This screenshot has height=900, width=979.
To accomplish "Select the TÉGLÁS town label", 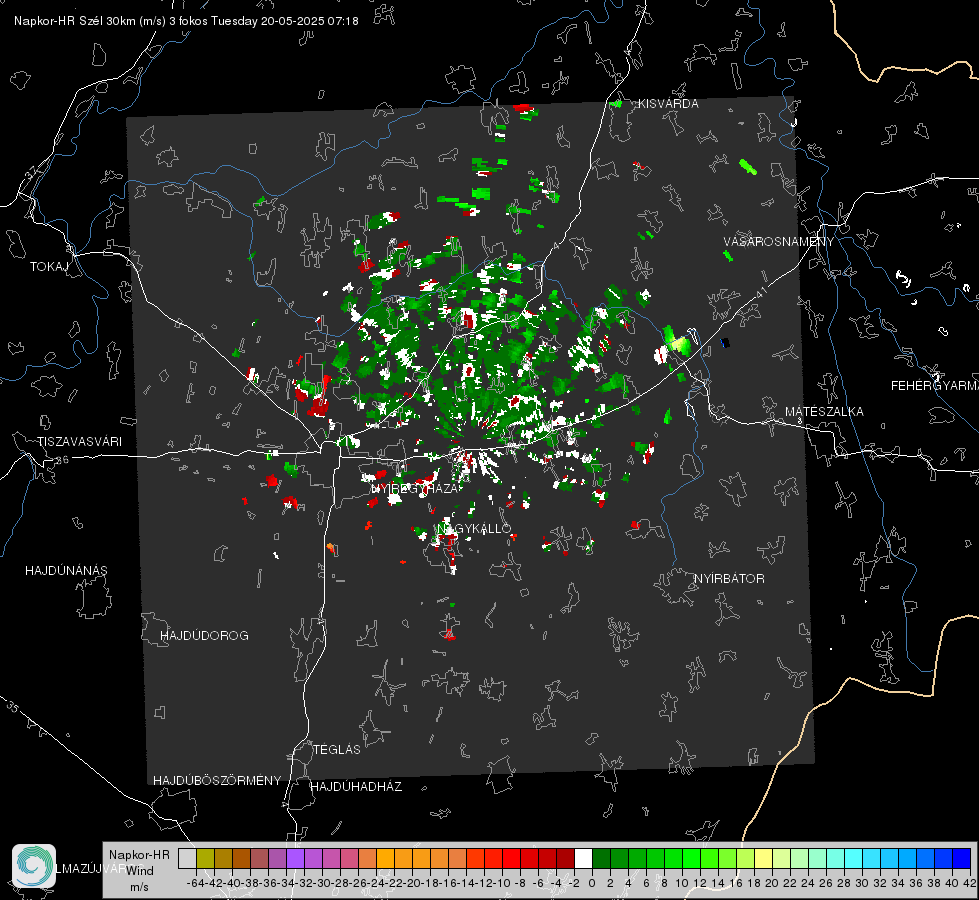I will [x=337, y=750].
